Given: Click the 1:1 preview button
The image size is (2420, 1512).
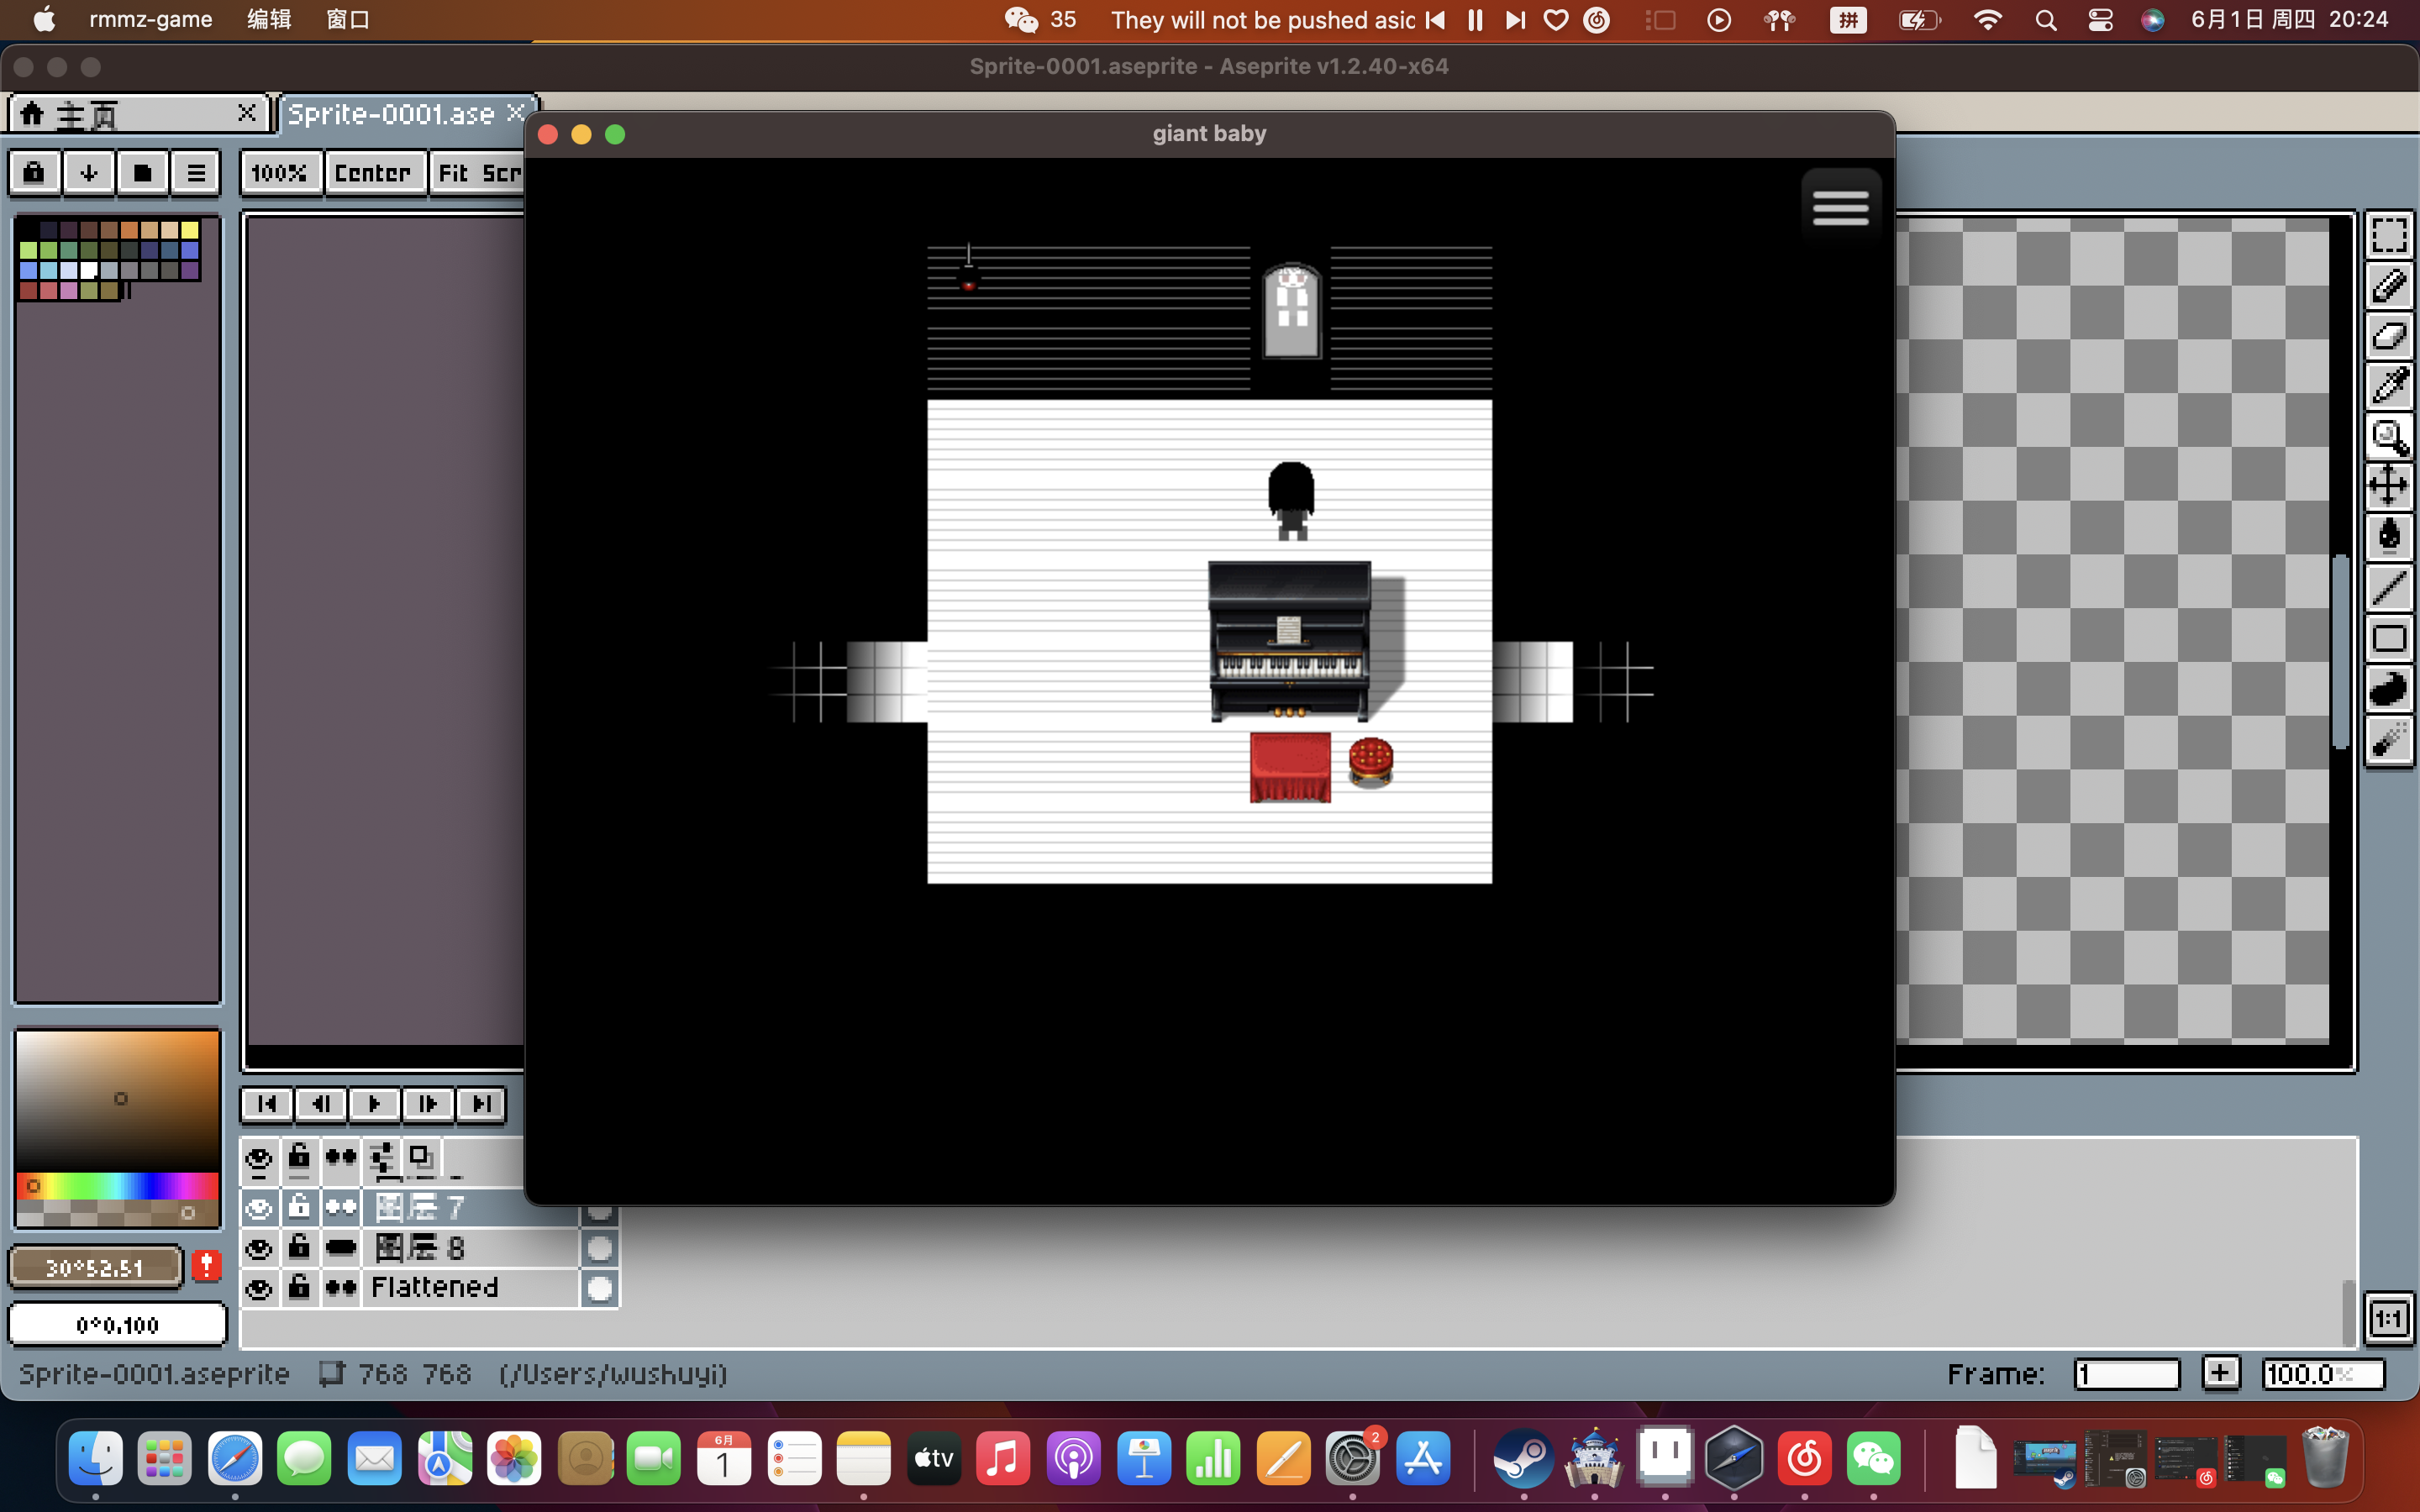Looking at the screenshot, I should [x=2388, y=1318].
